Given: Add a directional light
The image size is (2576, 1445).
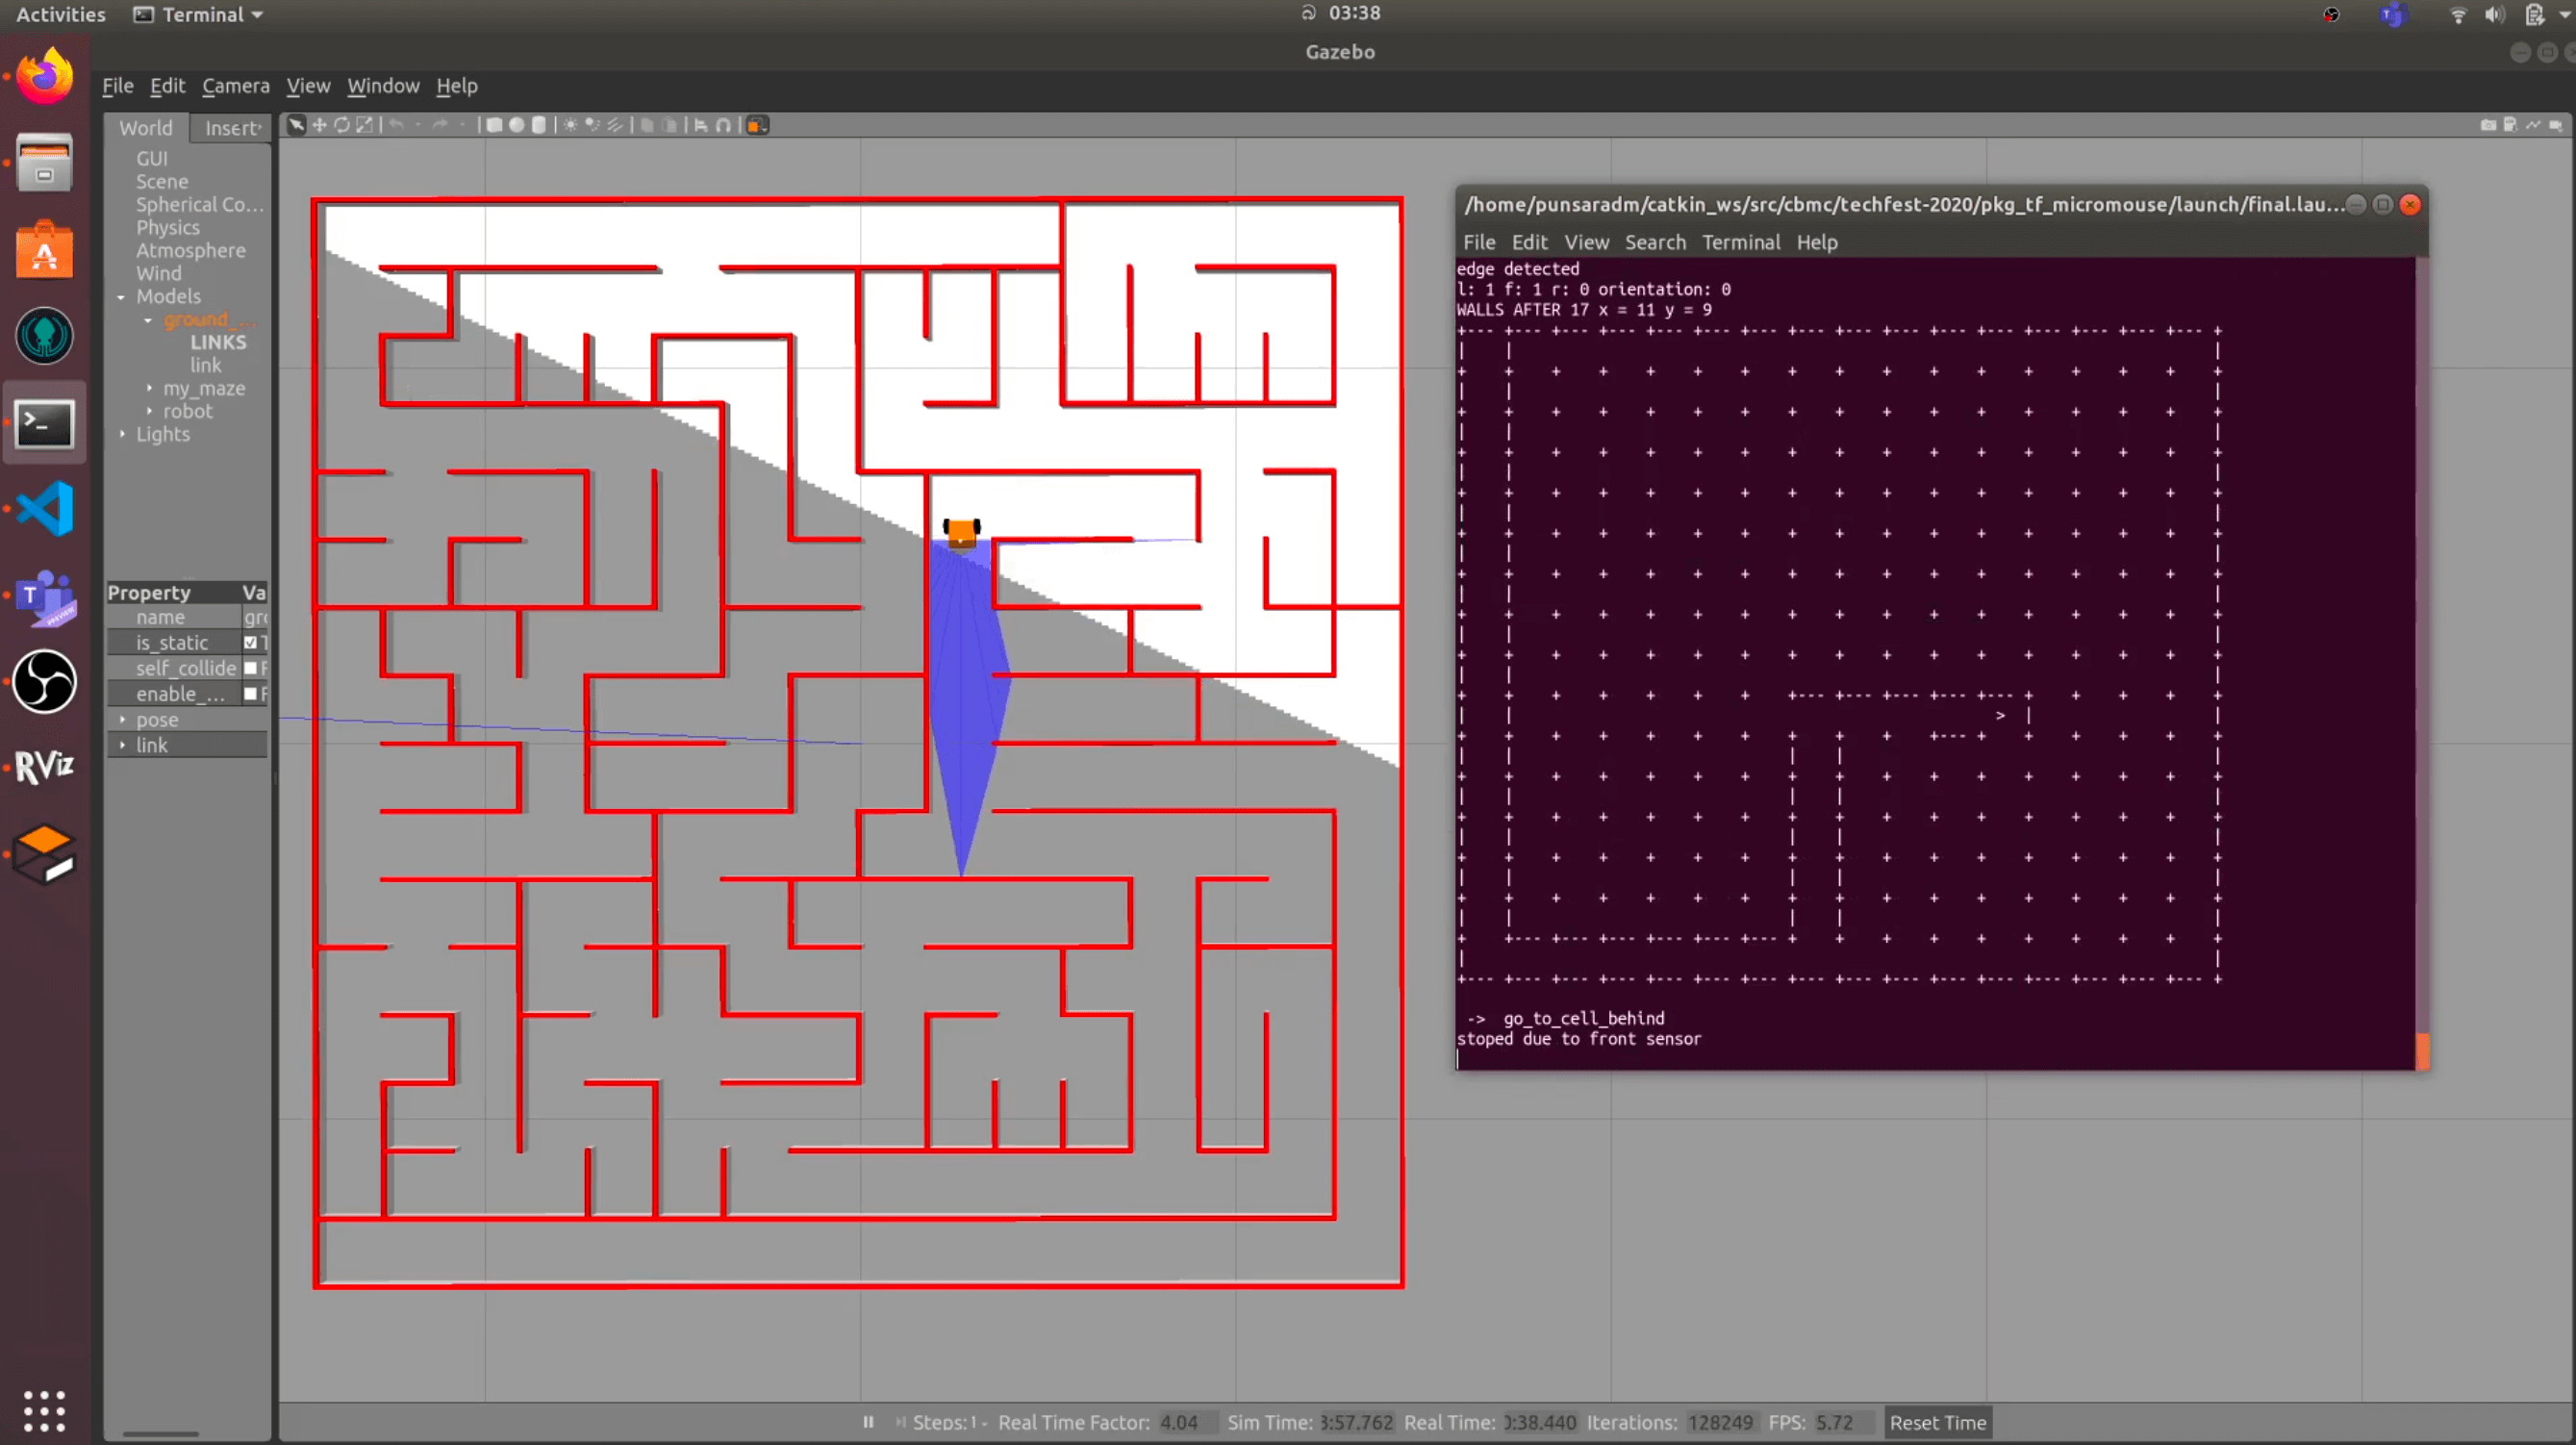Looking at the screenshot, I should click(615, 125).
